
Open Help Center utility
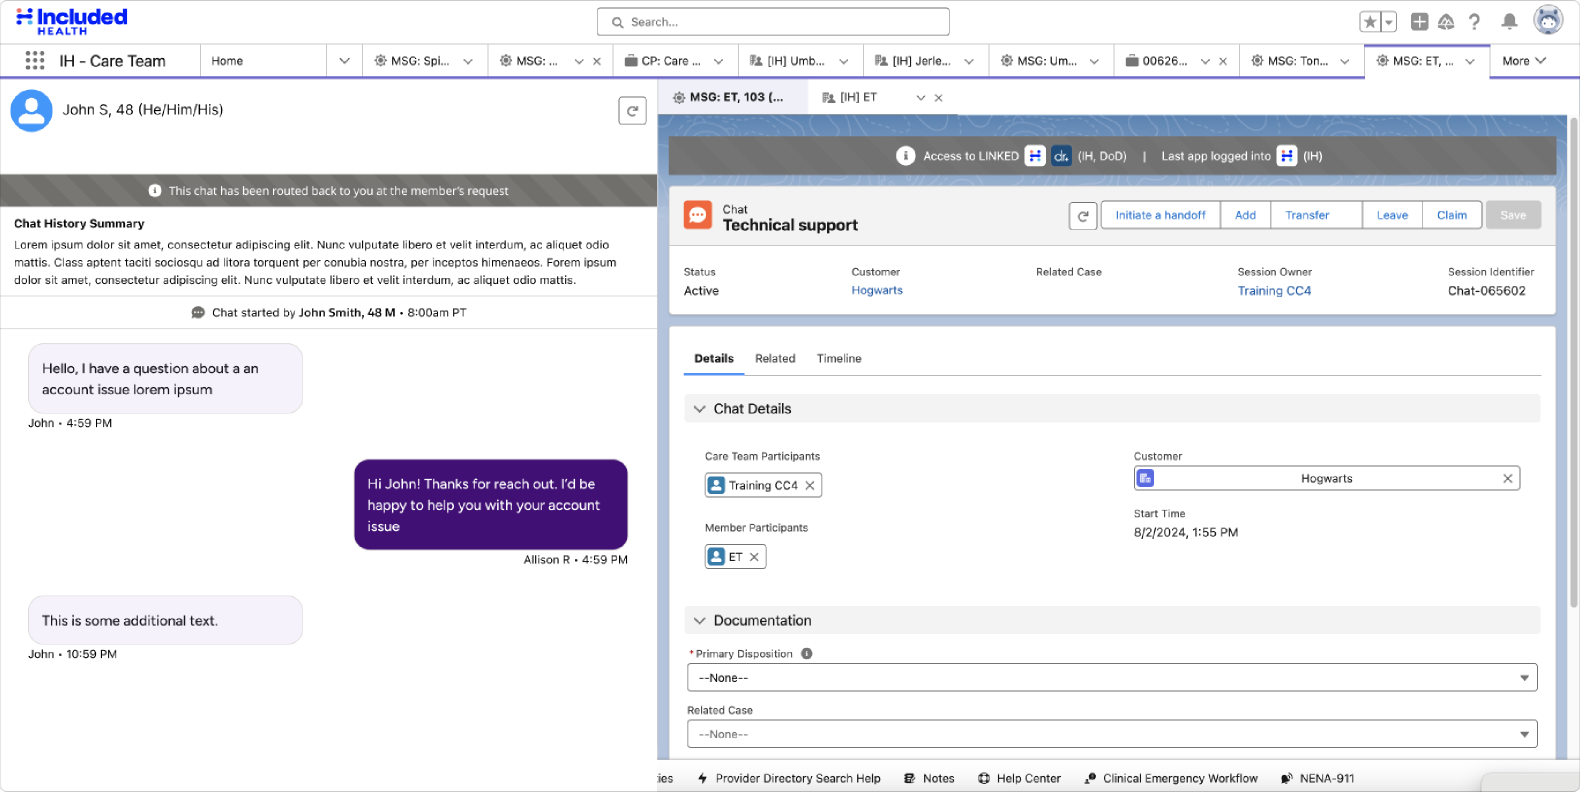1019,778
